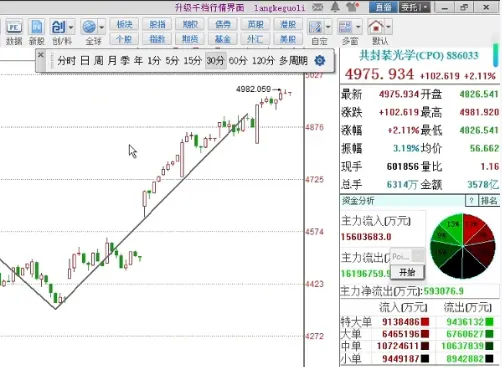This screenshot has height=367, width=502.
Task: Click the 4982.059 high price marker
Action: point(253,89)
